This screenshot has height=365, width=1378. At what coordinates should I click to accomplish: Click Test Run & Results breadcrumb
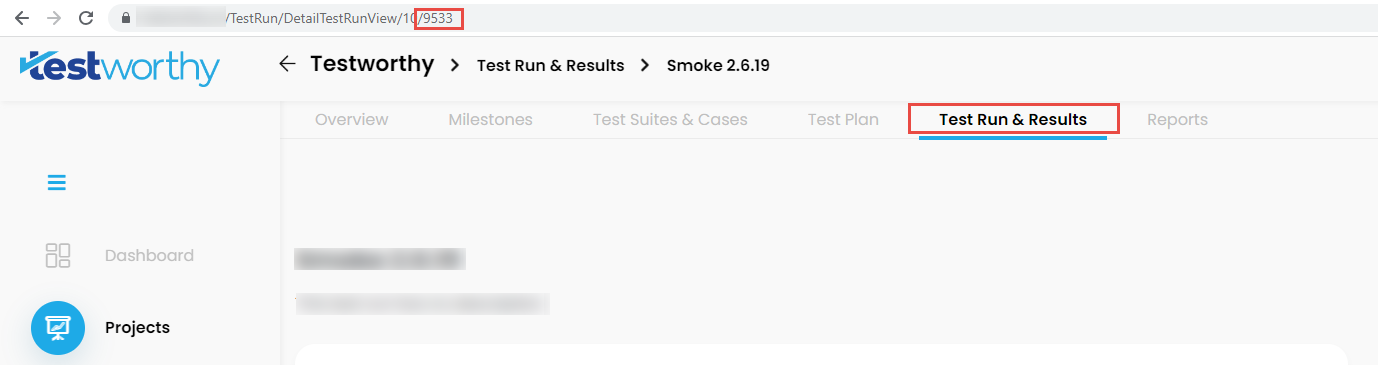(550, 65)
